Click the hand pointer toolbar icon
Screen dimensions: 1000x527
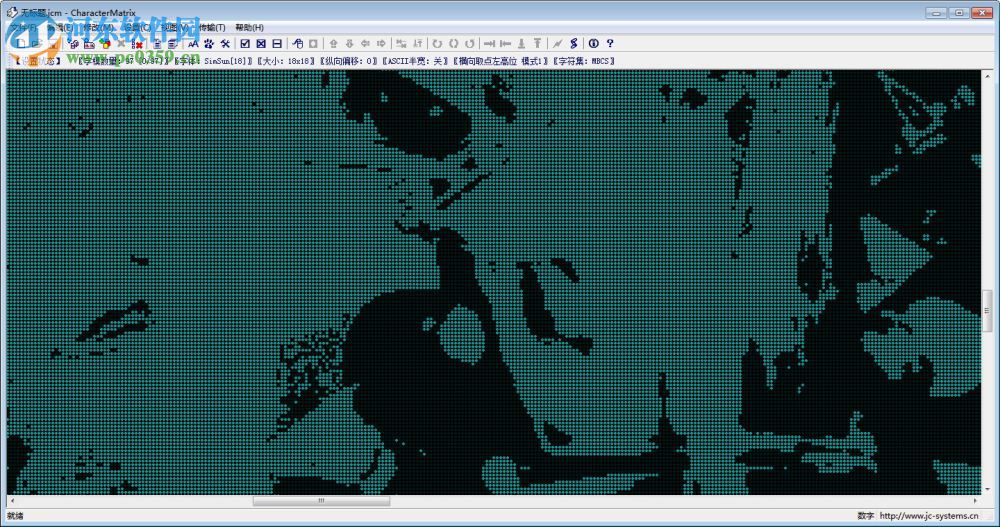pos(297,43)
